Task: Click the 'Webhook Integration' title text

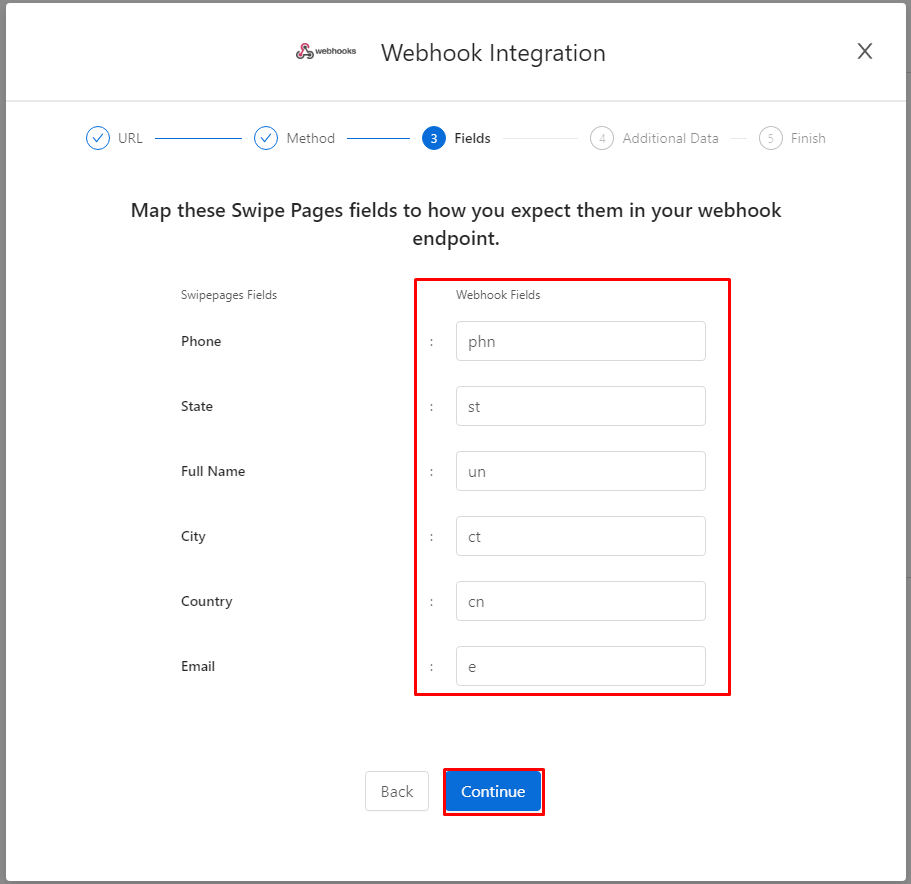Action: [x=493, y=53]
